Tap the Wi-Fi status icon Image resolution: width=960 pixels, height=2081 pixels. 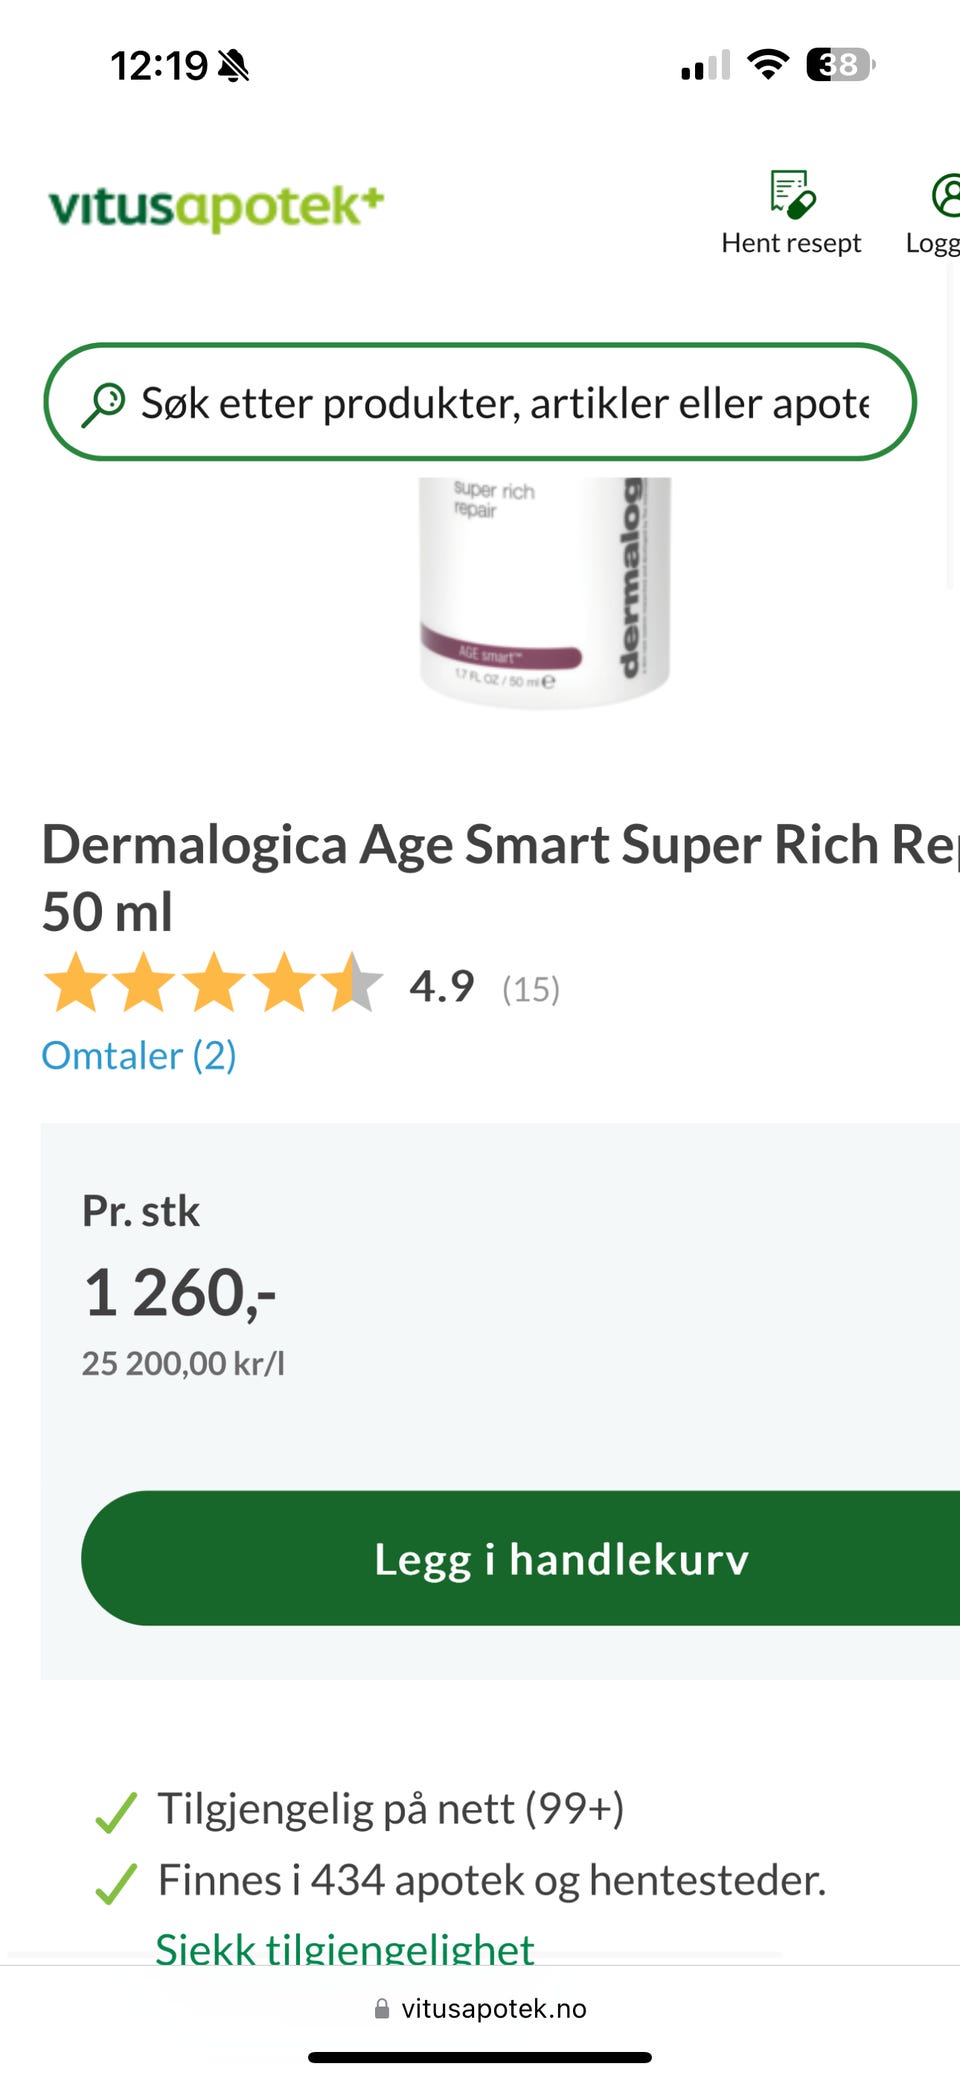[x=768, y=65]
